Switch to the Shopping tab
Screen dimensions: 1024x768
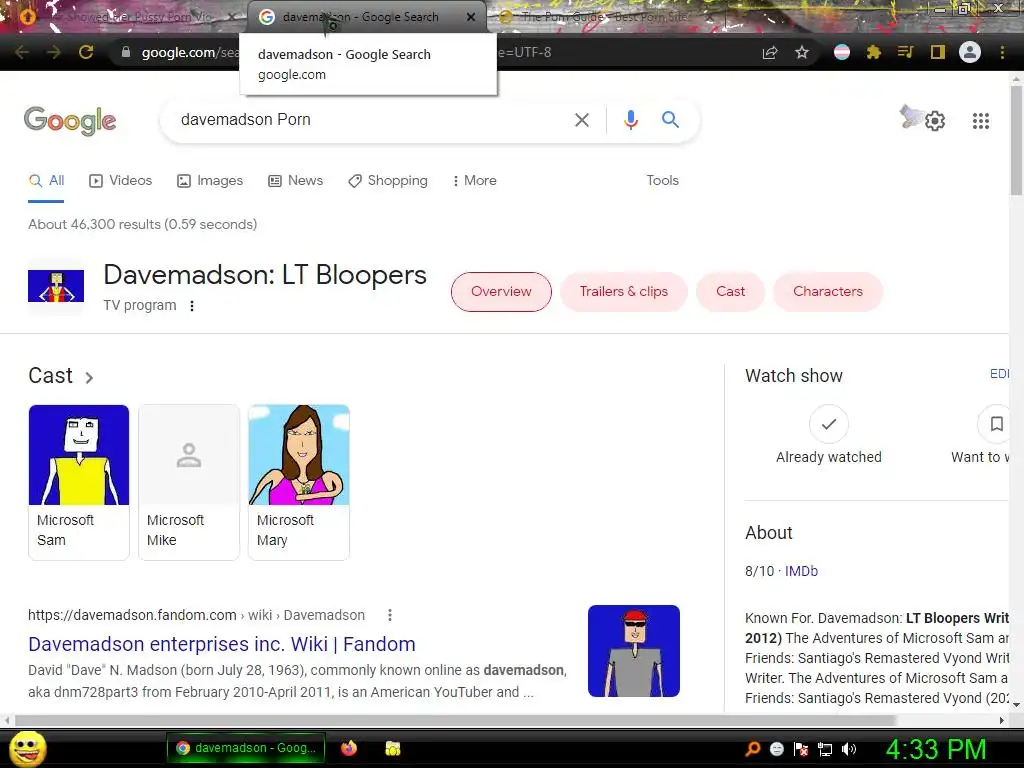point(388,181)
